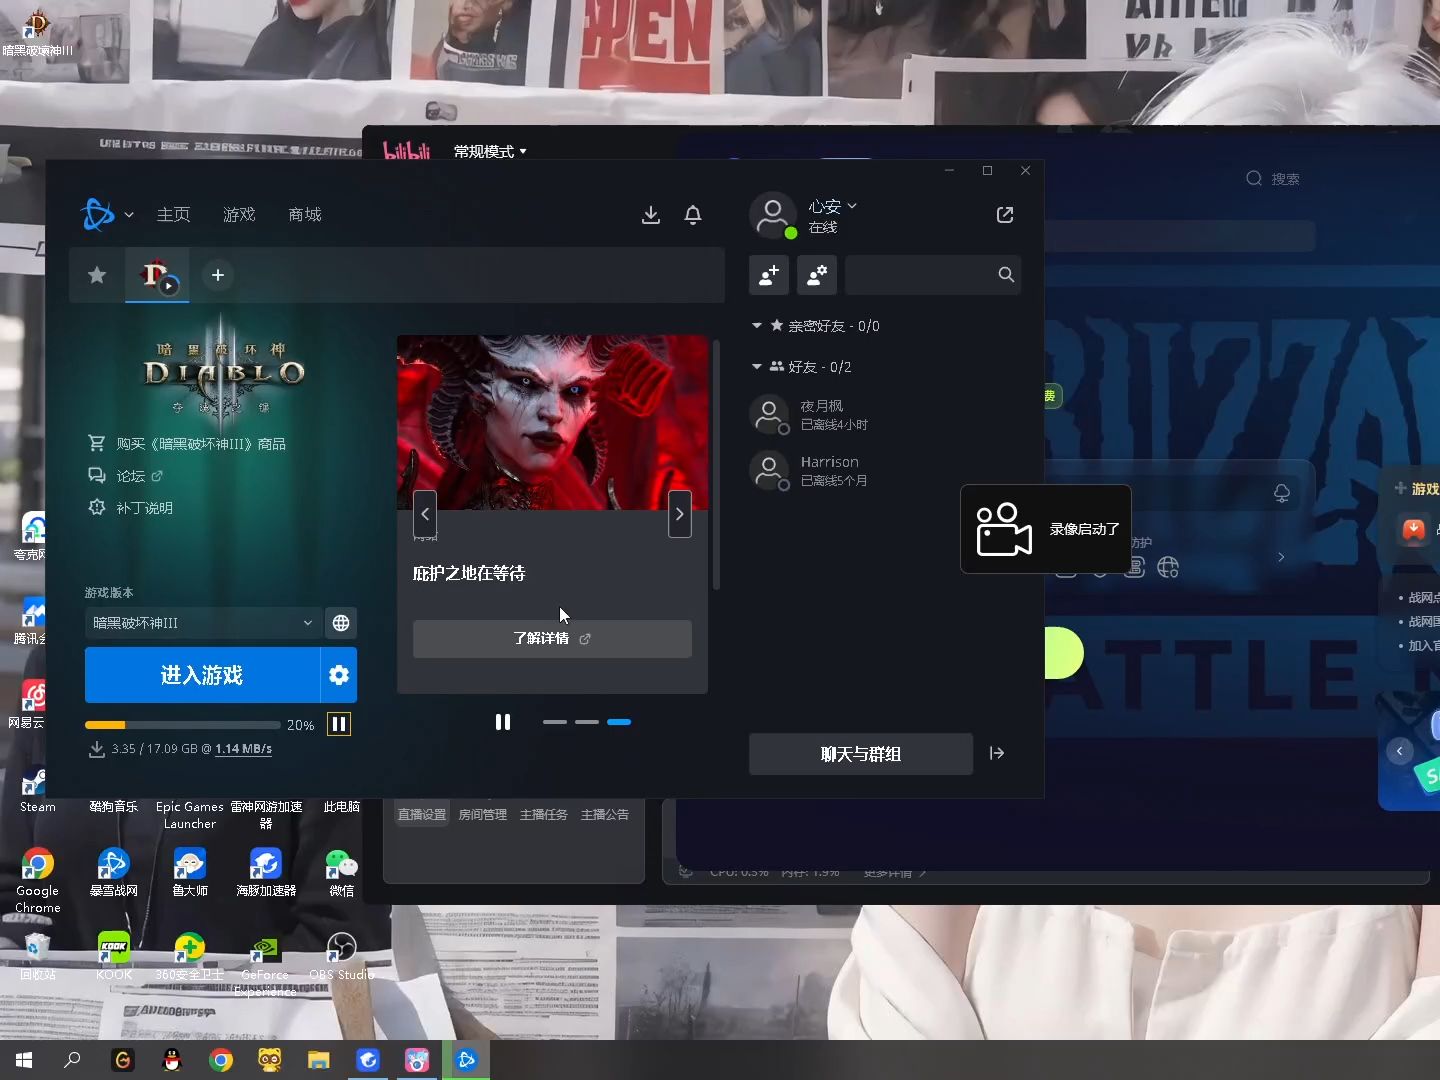Open game settings gear beside 进入游戏
Image resolution: width=1440 pixels, height=1080 pixels.
tap(339, 675)
